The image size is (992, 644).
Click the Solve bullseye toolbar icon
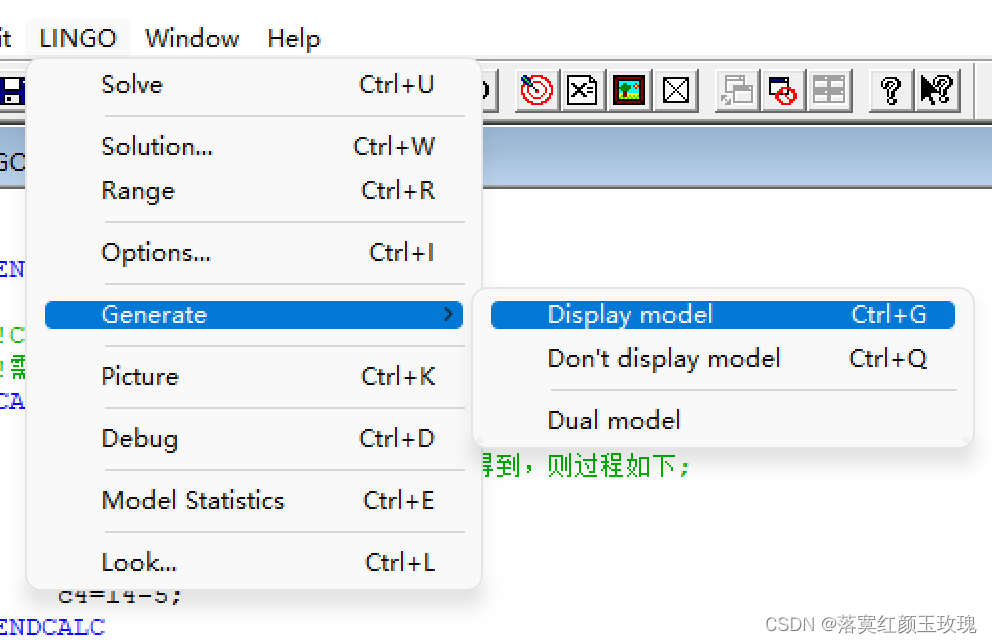click(536, 90)
